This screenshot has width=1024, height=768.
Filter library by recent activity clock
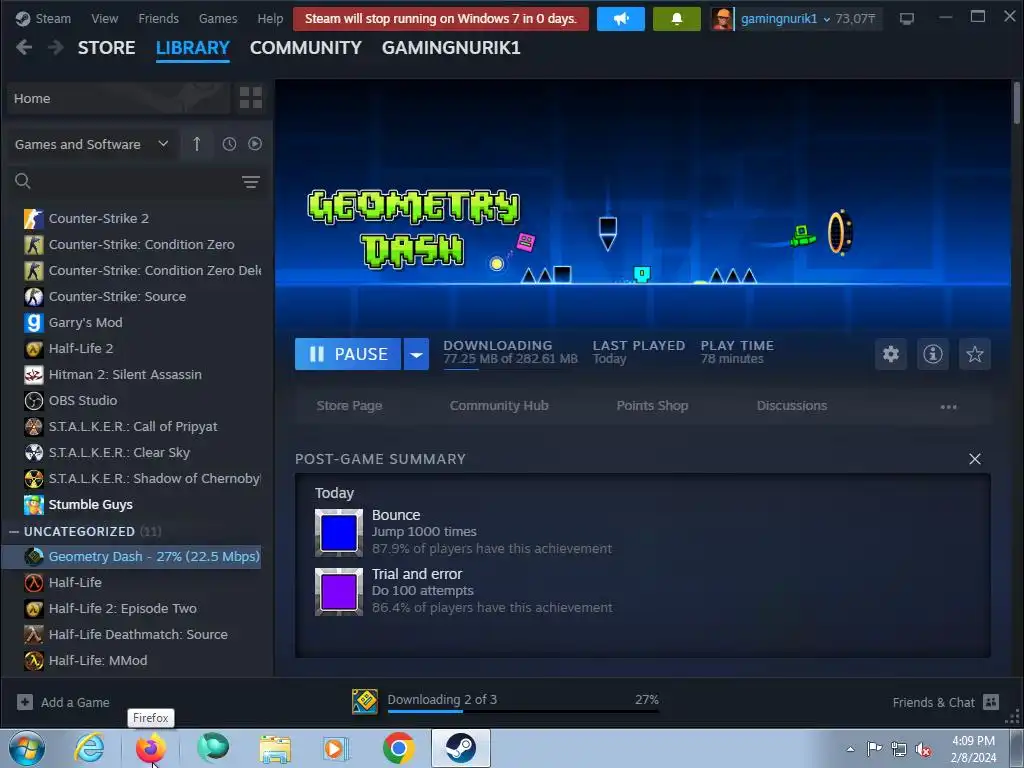(229, 144)
